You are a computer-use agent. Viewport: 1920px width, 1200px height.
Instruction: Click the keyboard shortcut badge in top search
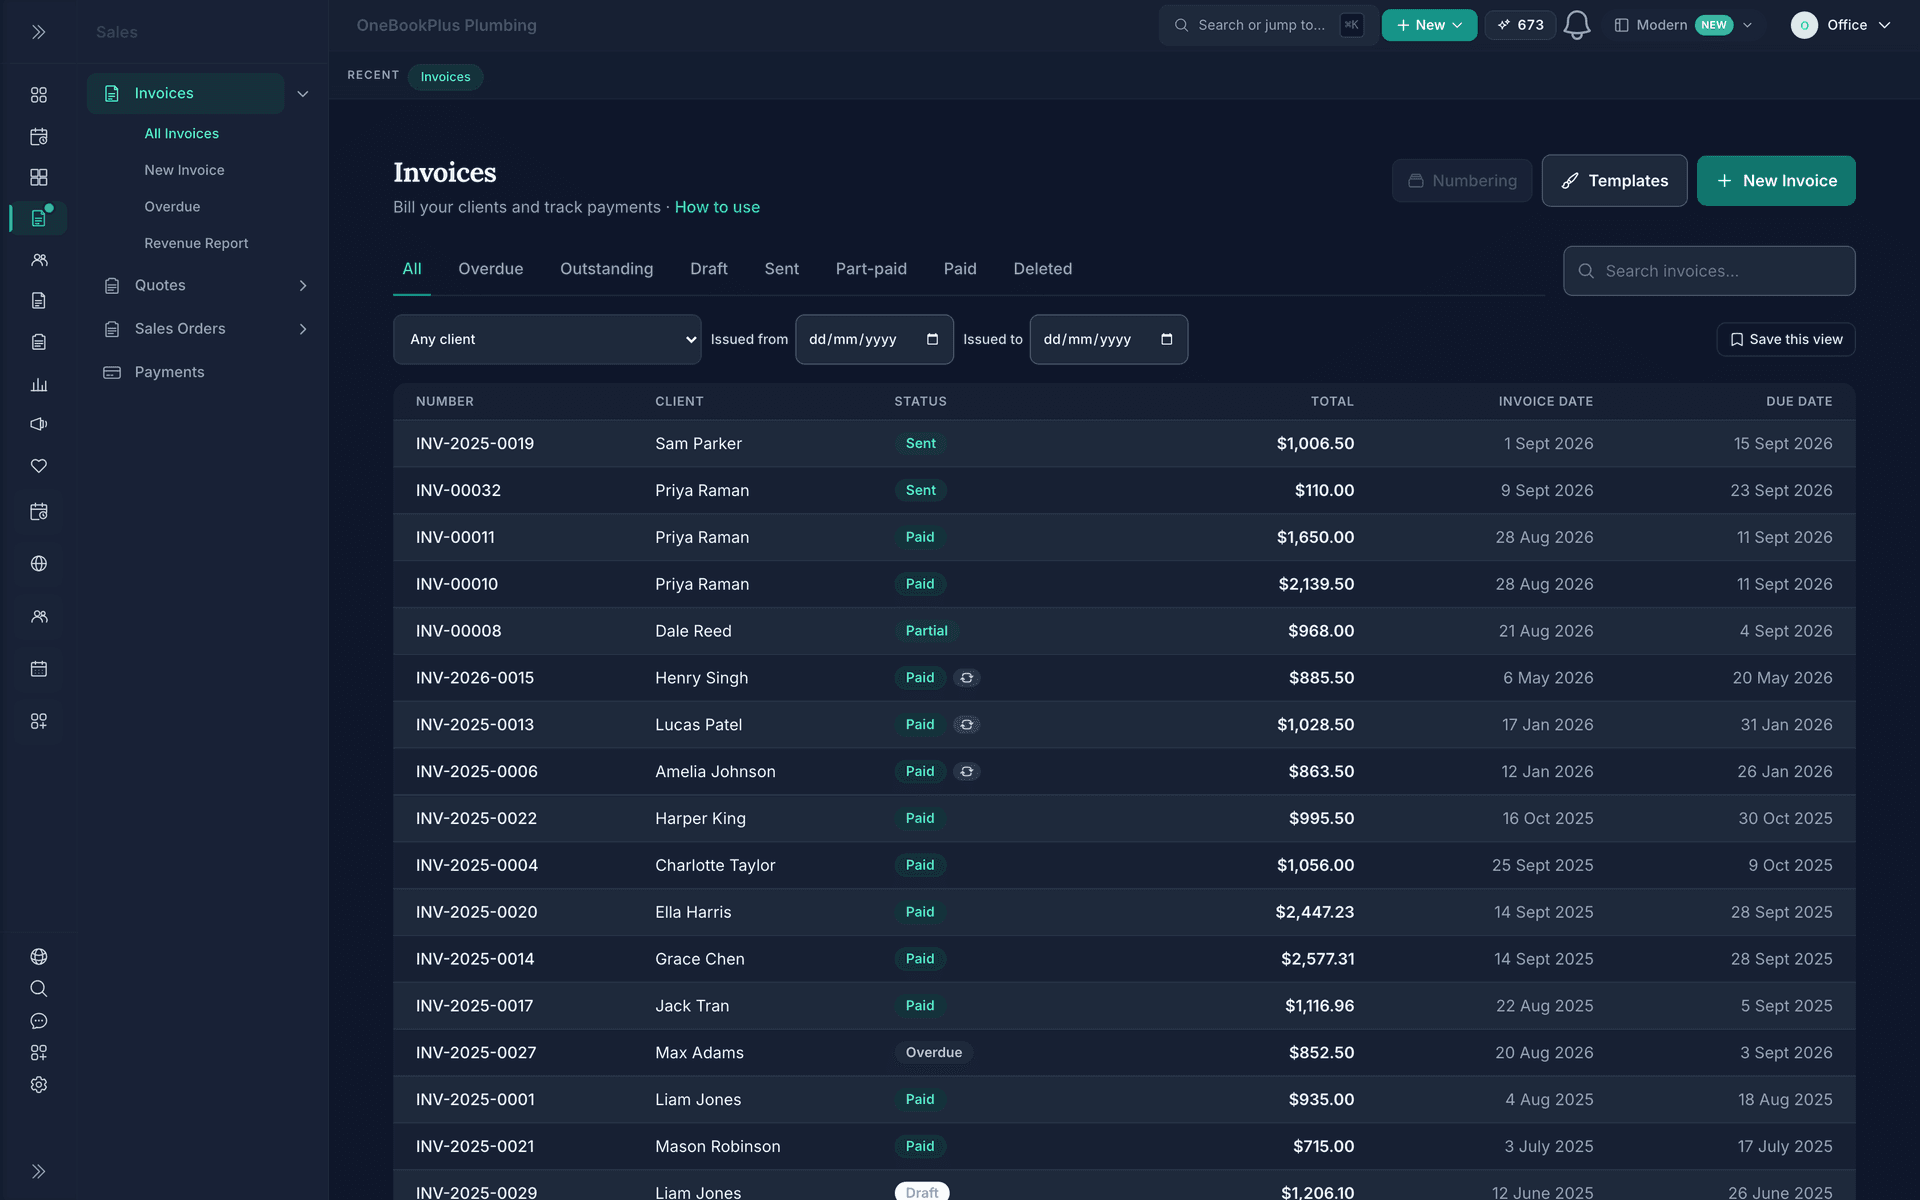[x=1351, y=25]
